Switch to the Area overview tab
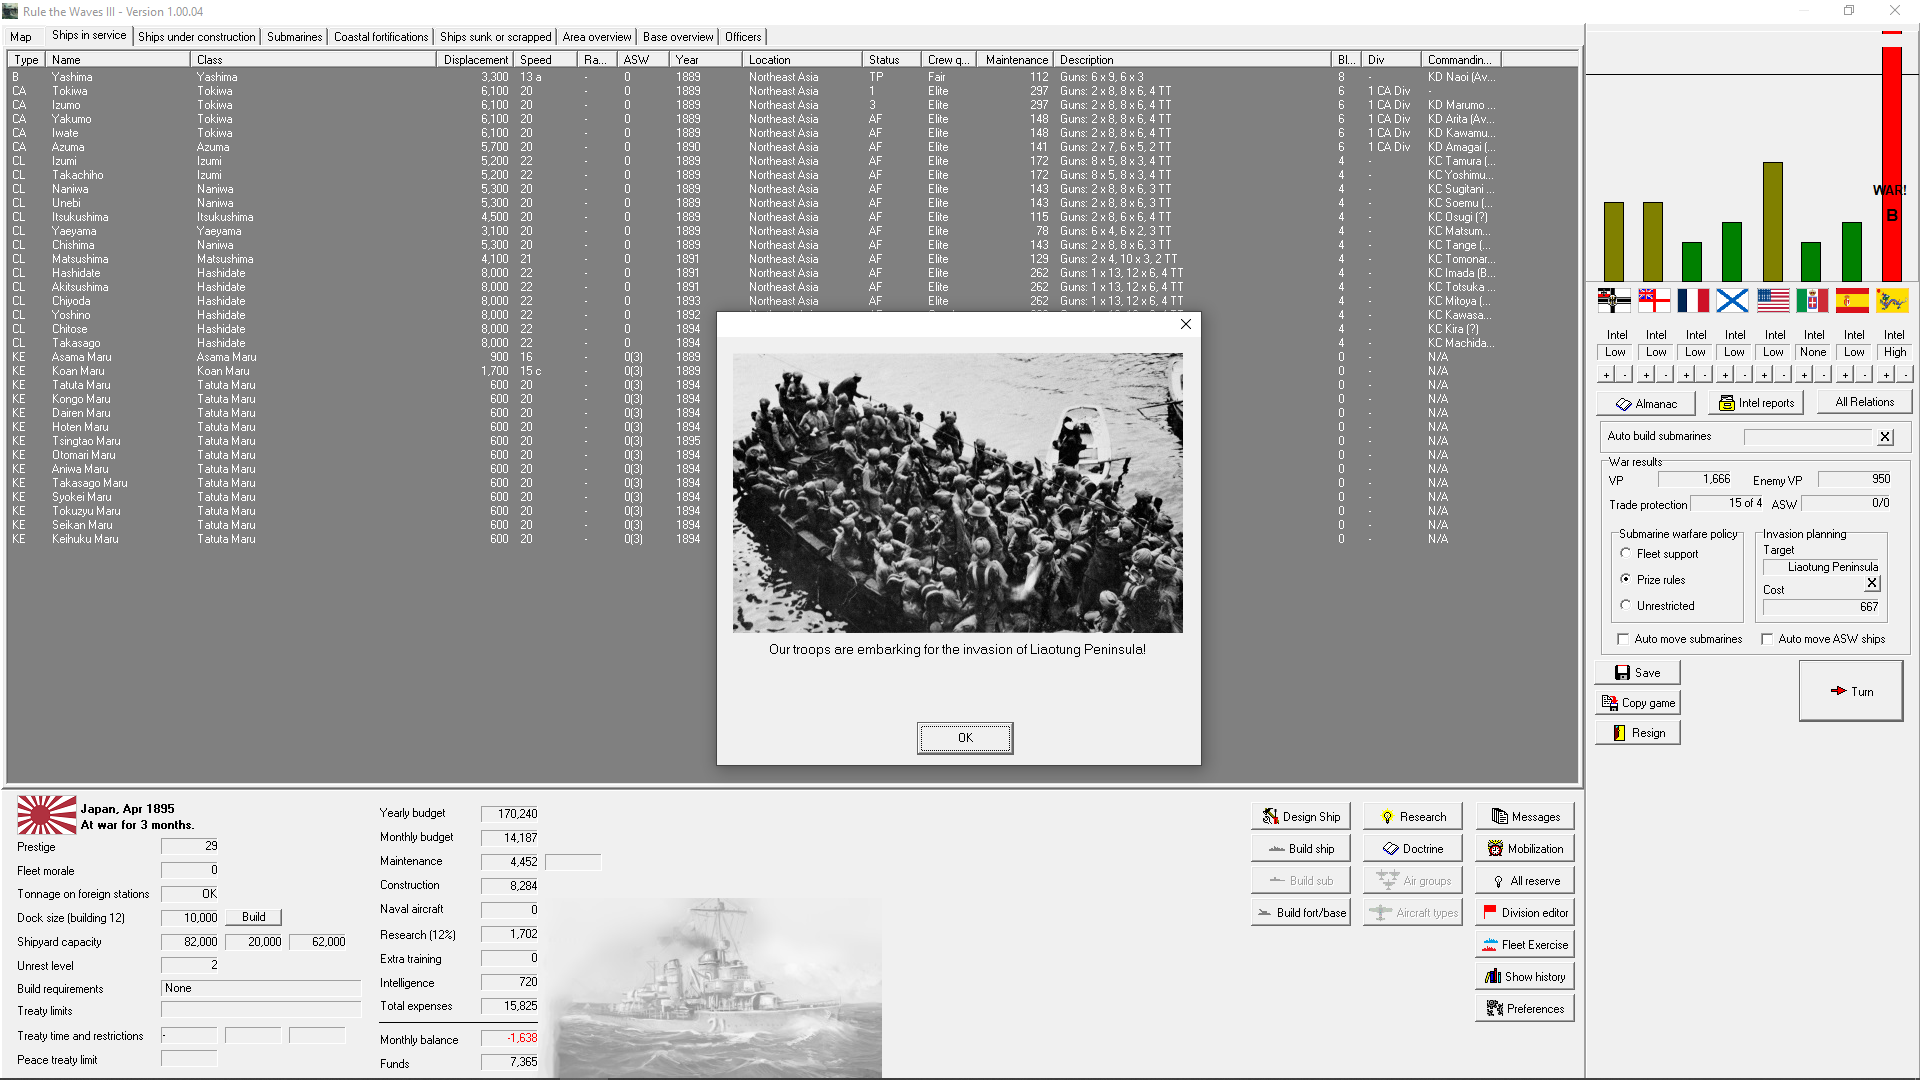1920x1080 pixels. [596, 37]
